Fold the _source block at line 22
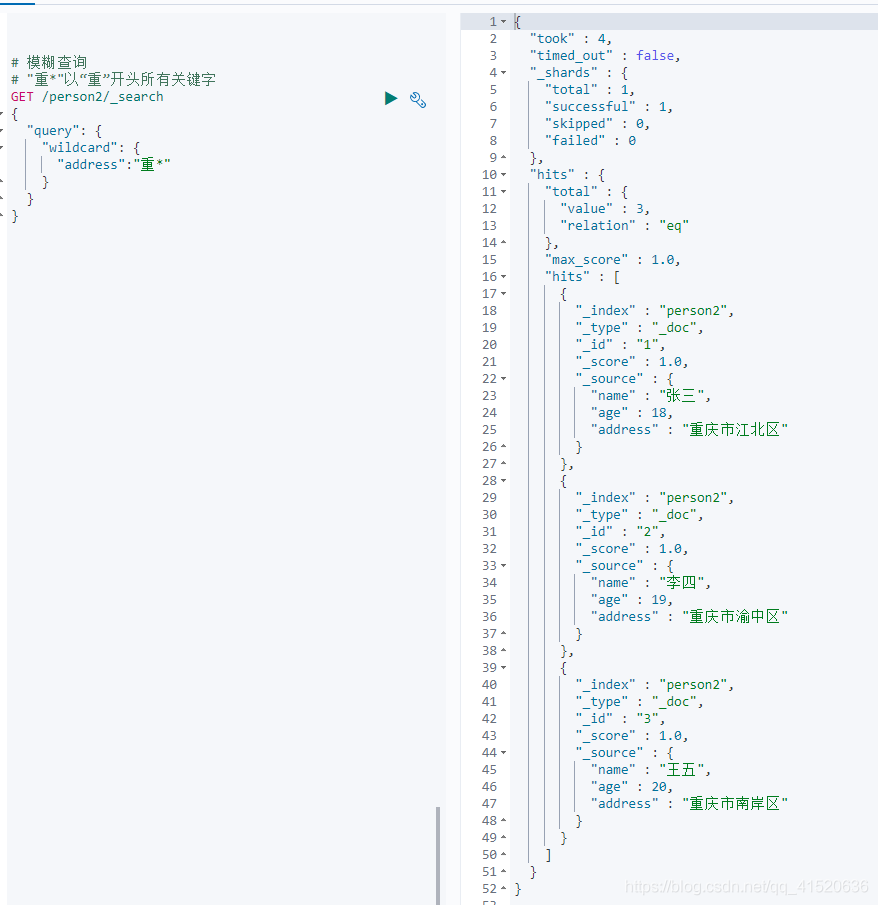 click(x=503, y=379)
